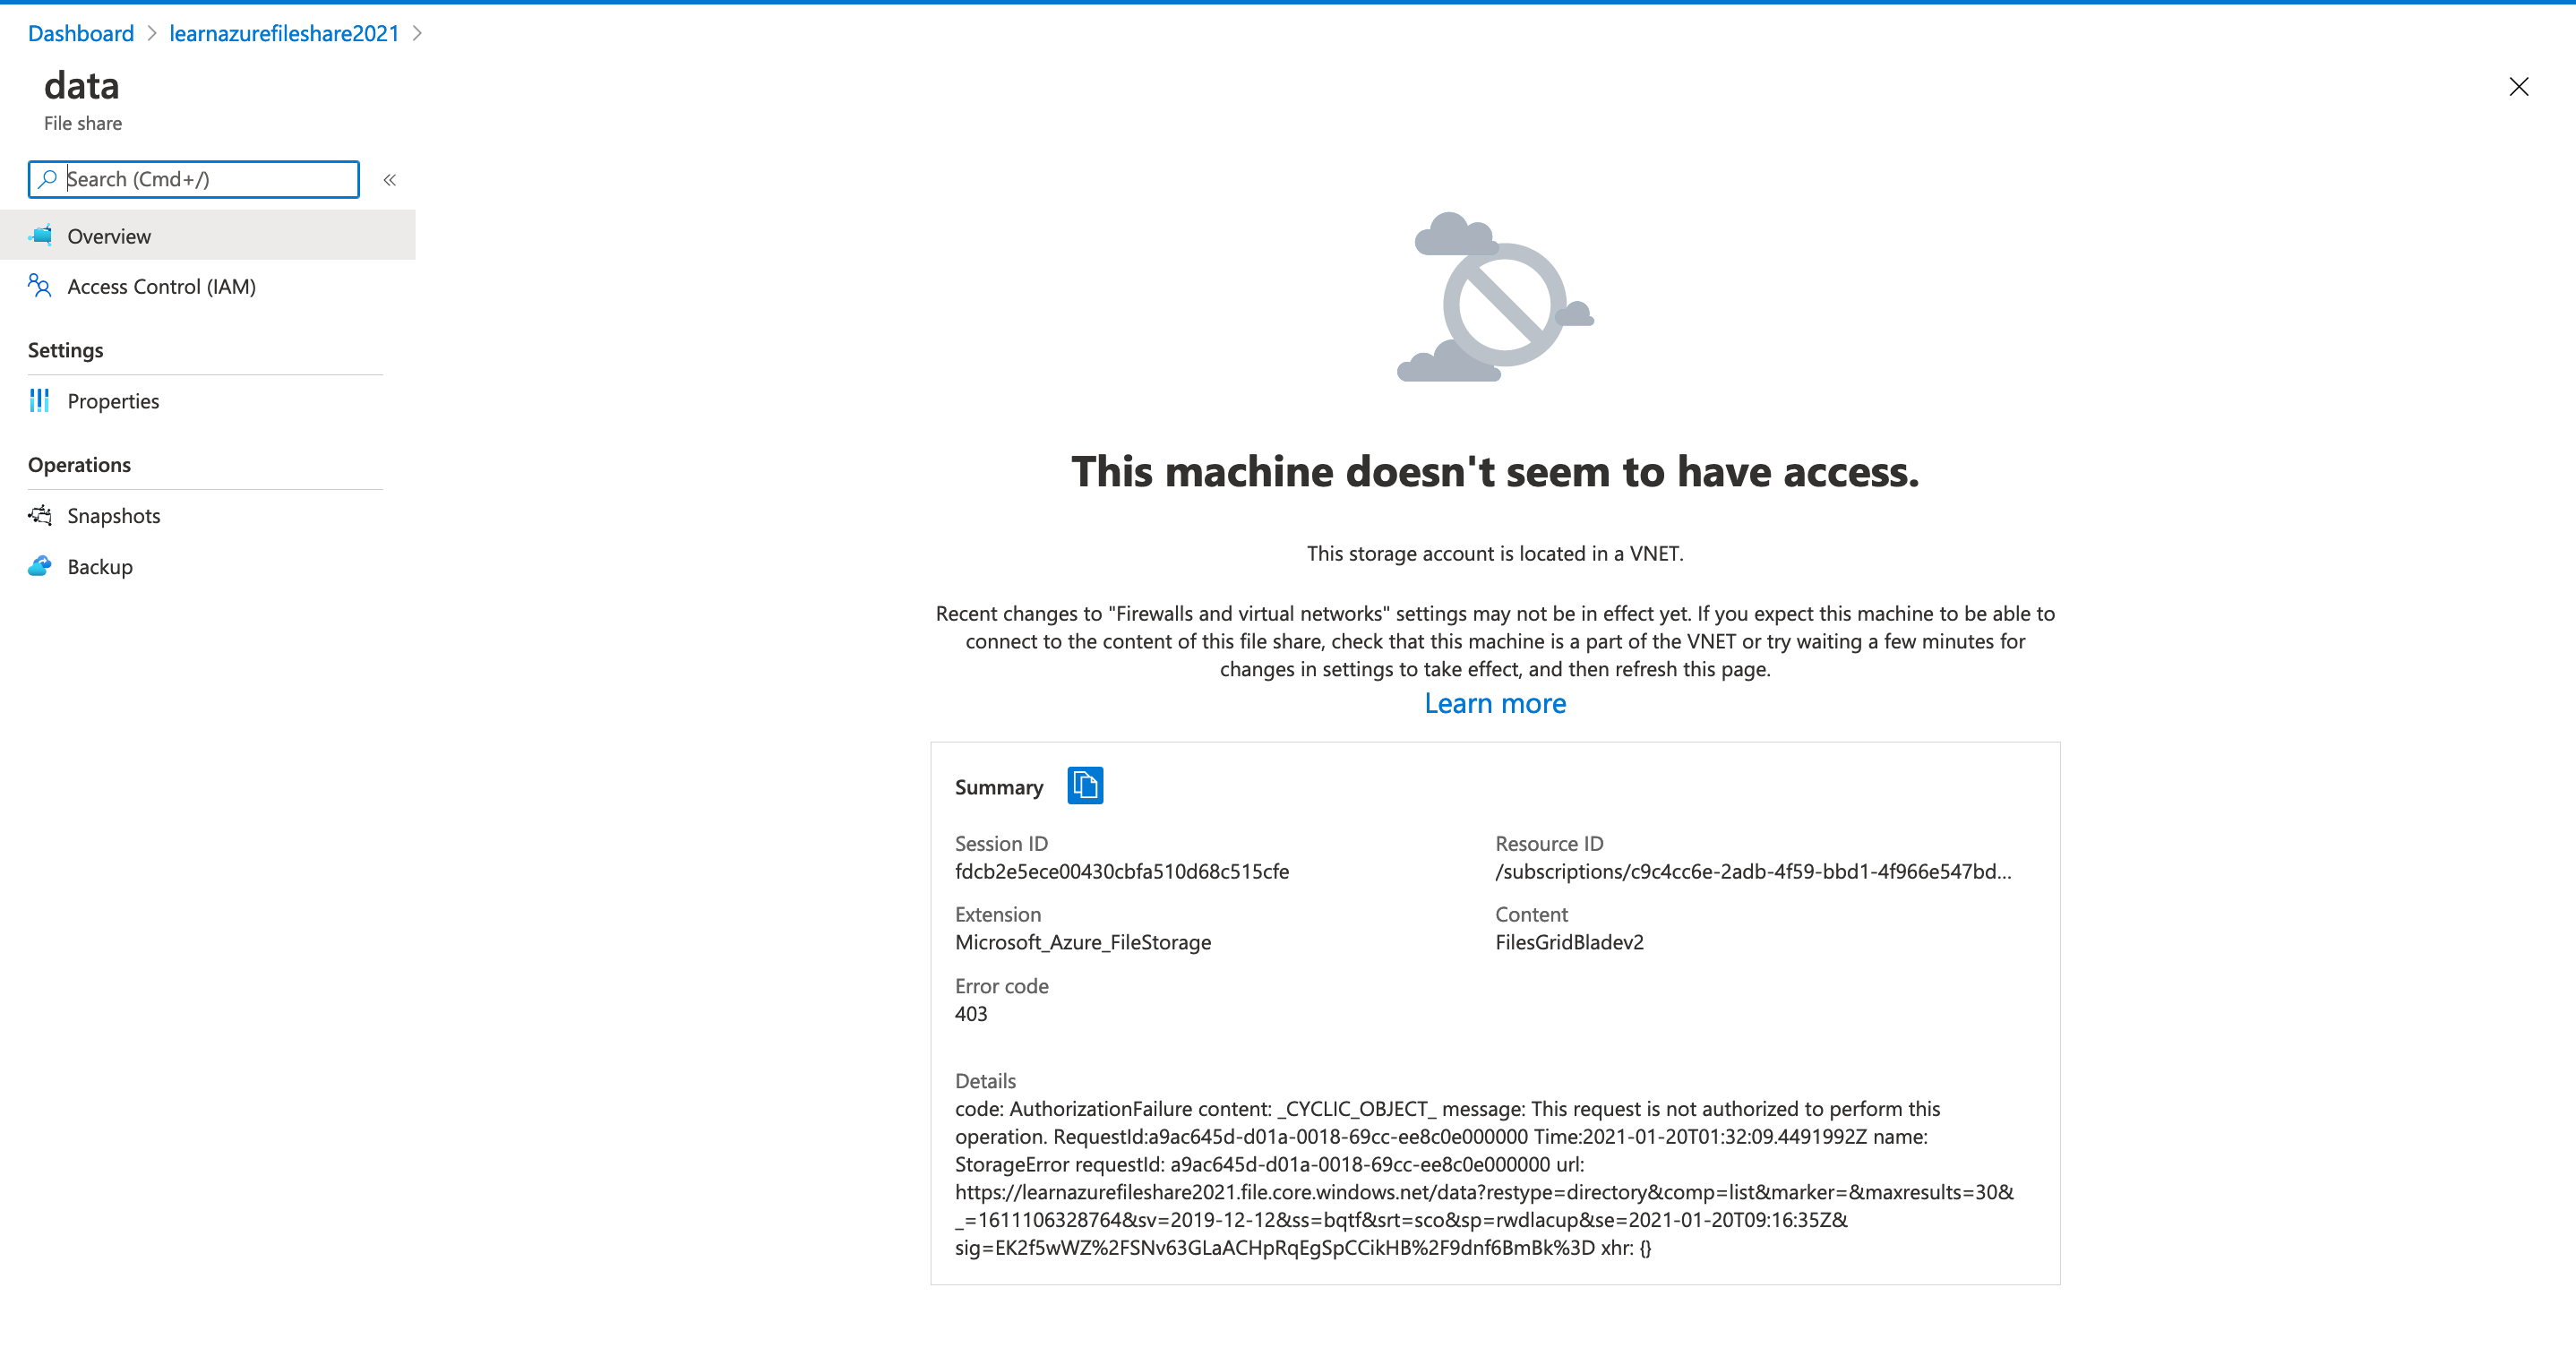Click the Overview file share icon

click(41, 236)
